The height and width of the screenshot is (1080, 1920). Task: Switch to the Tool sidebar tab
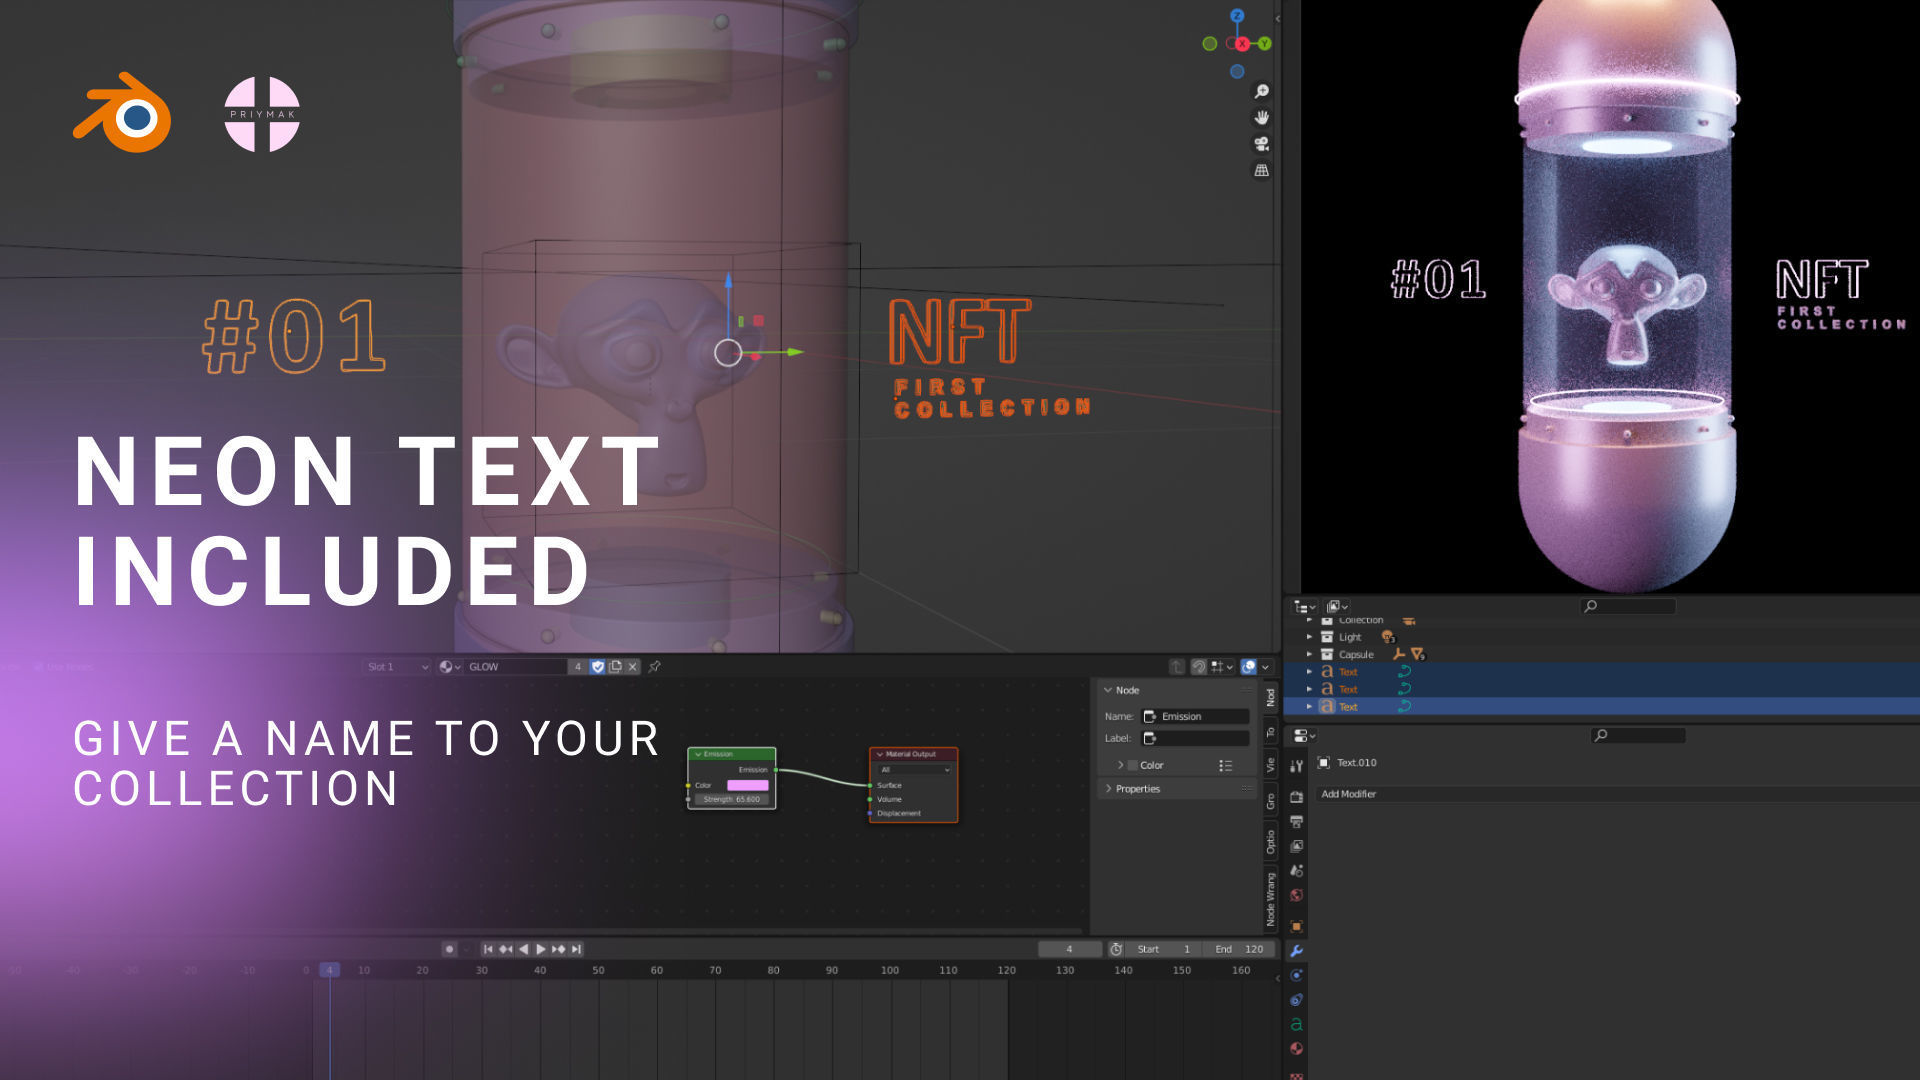[1271, 732]
